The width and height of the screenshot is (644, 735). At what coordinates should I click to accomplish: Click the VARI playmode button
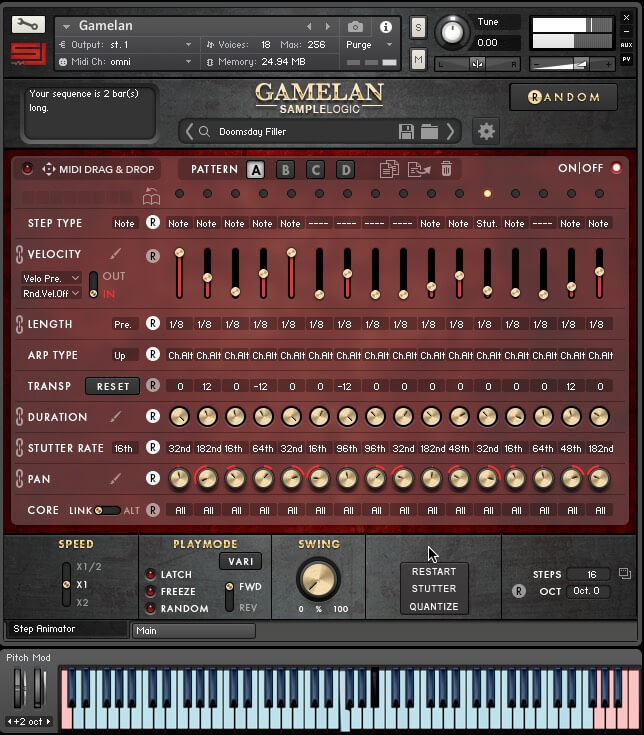coord(240,562)
